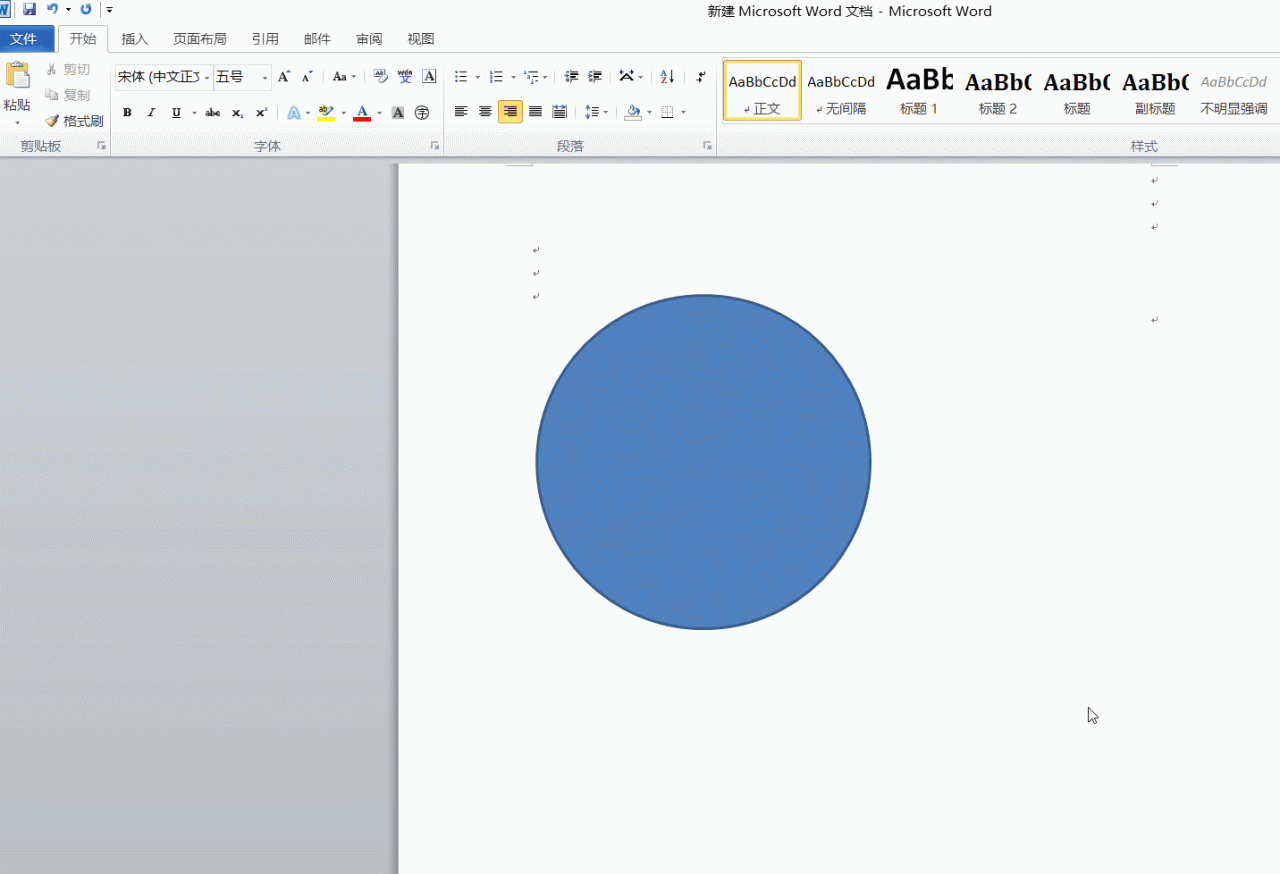Open the font color dropdown arrow
Image resolution: width=1280 pixels, height=874 pixels.
[x=380, y=113]
